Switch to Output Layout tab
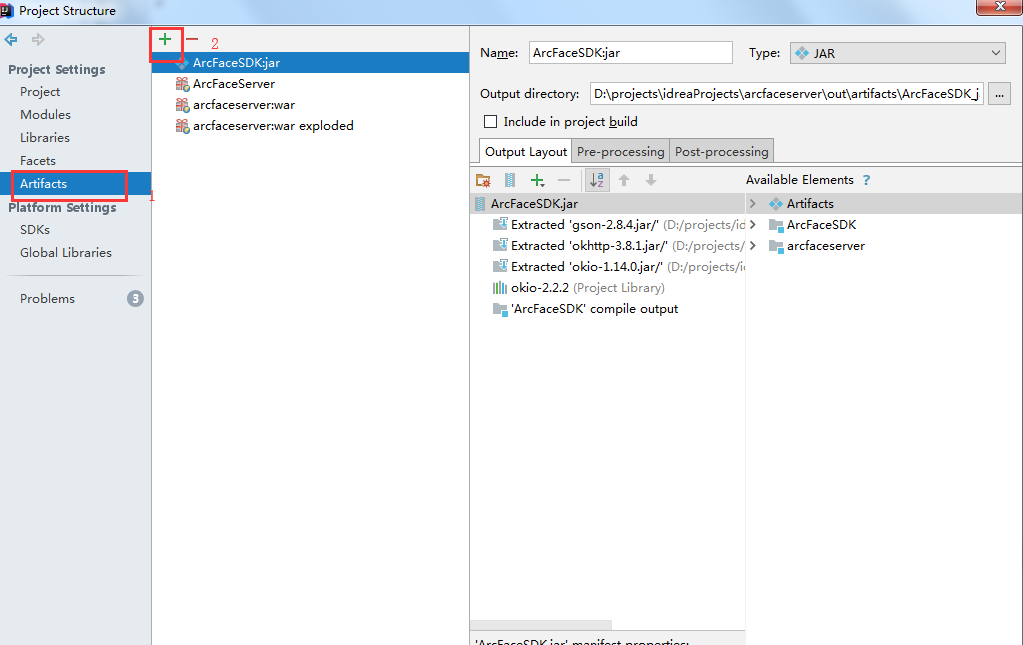Viewport: 1023px width, 645px height. coord(525,151)
